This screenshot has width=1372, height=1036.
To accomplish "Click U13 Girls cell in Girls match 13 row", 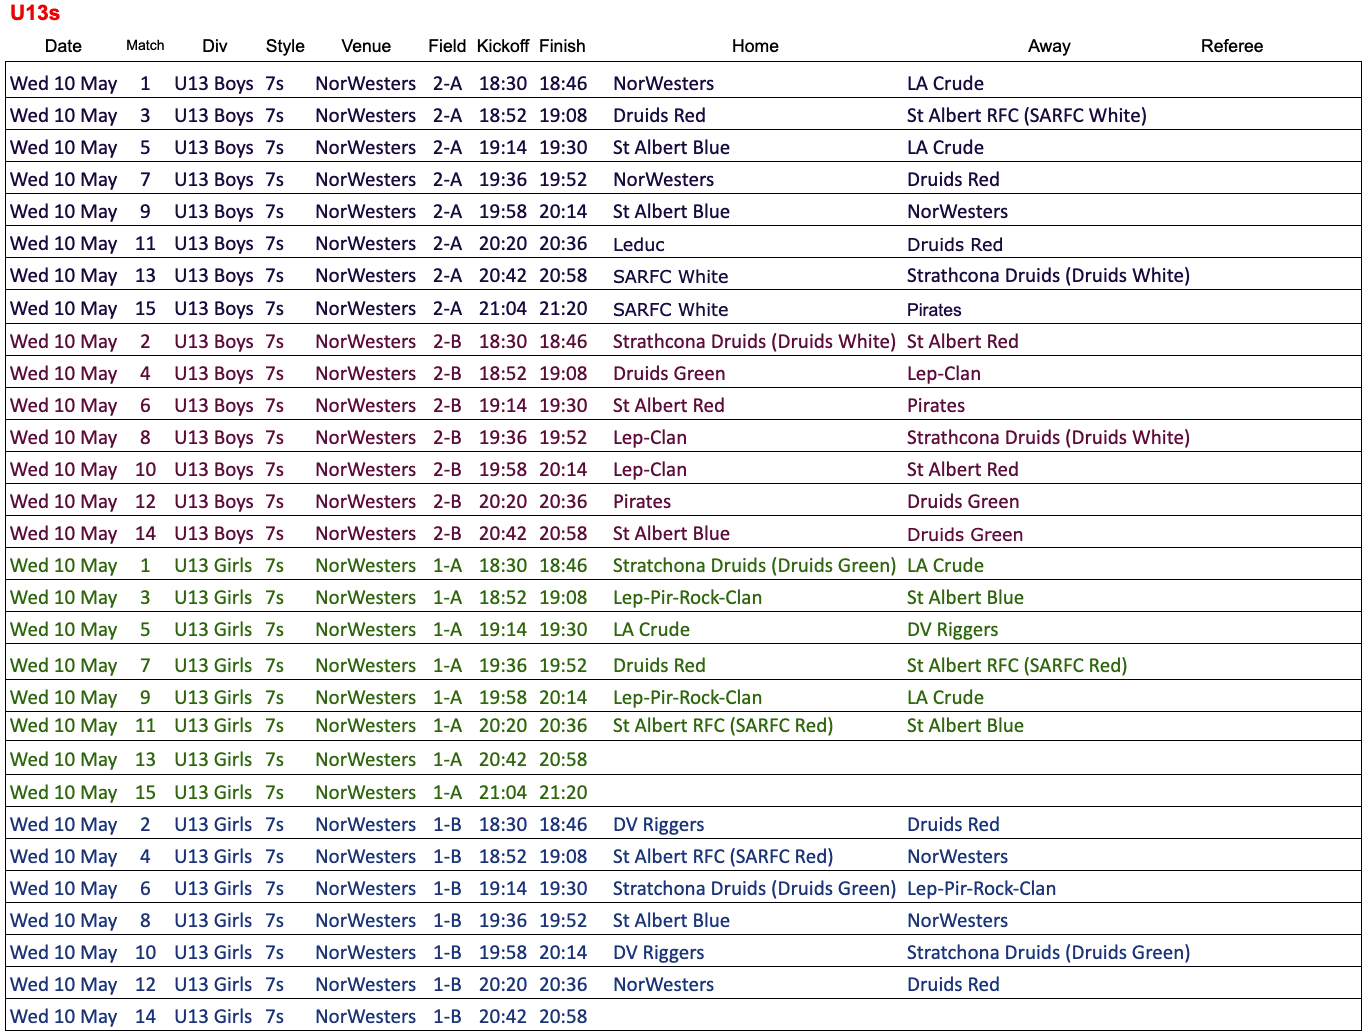I will (x=213, y=760).
